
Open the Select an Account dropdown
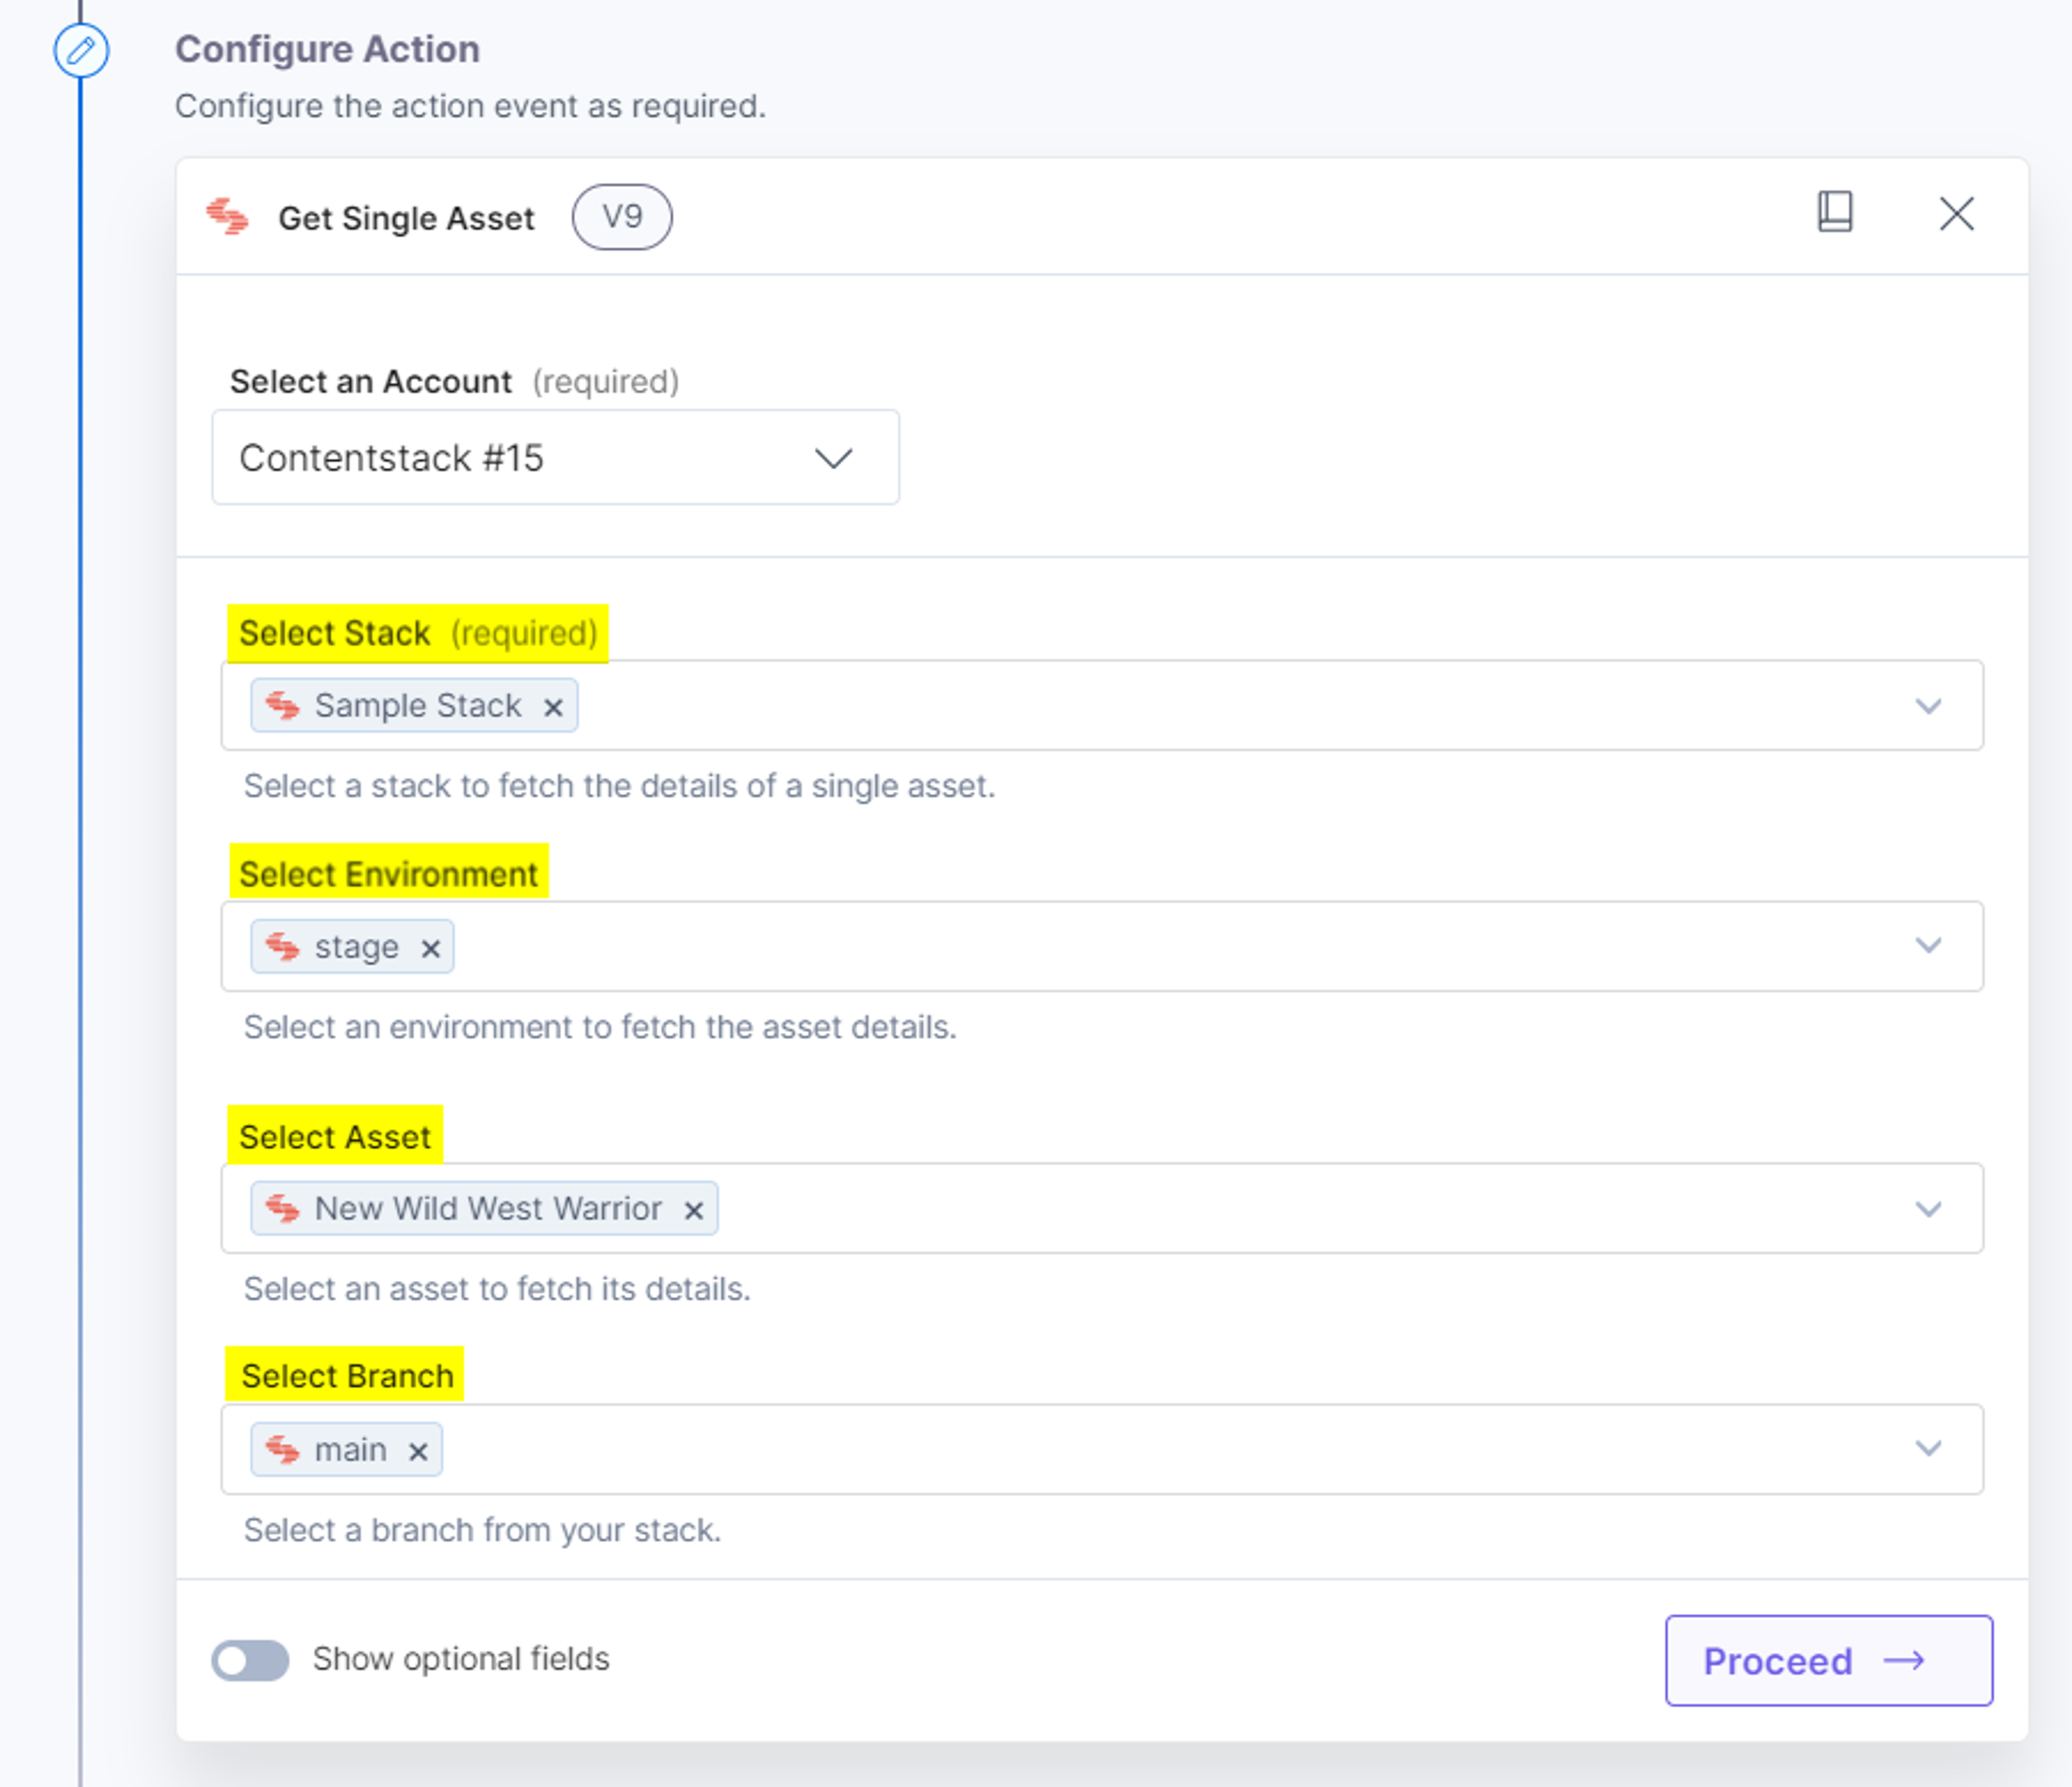point(555,457)
